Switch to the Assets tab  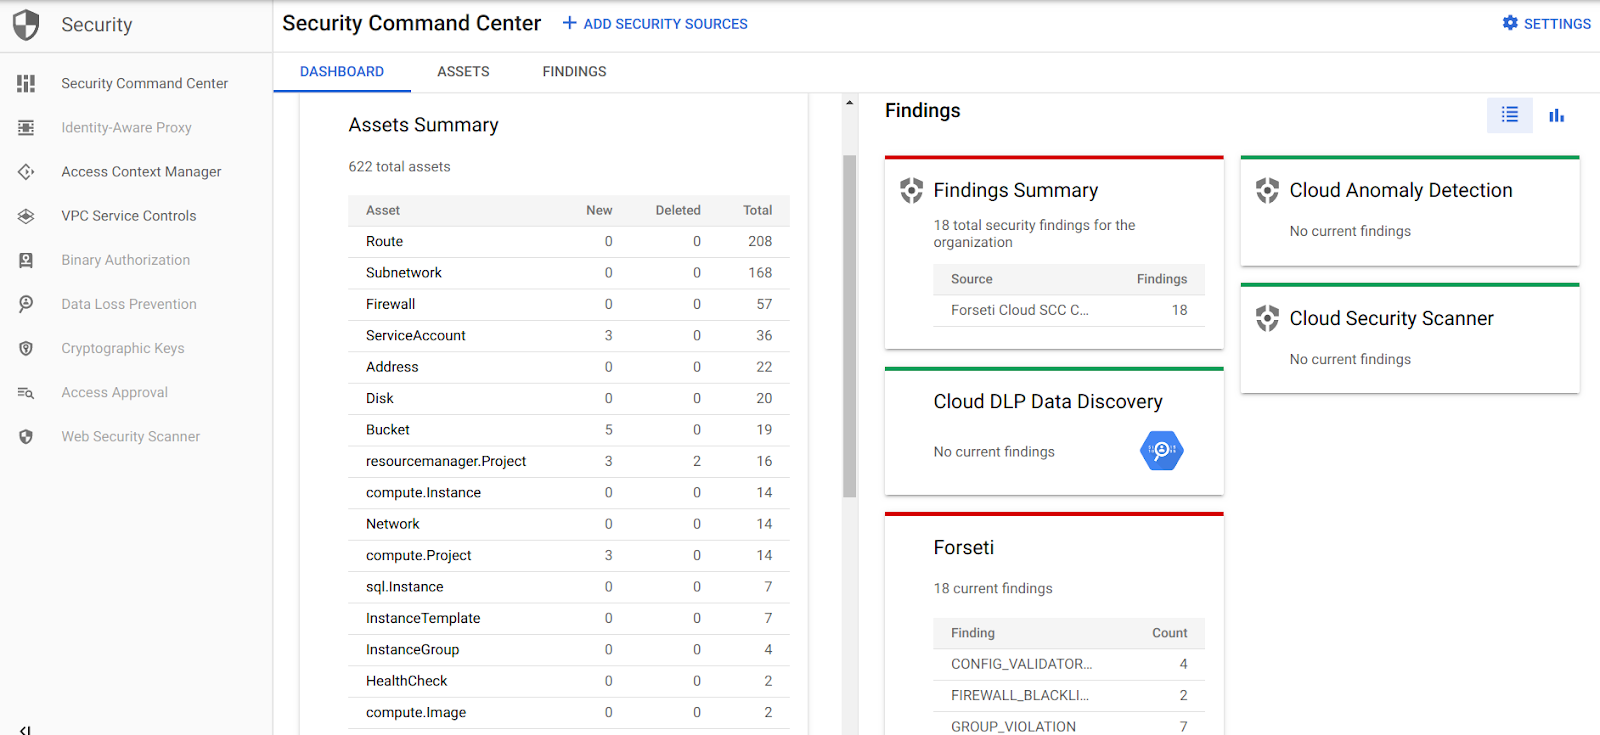[x=463, y=72]
